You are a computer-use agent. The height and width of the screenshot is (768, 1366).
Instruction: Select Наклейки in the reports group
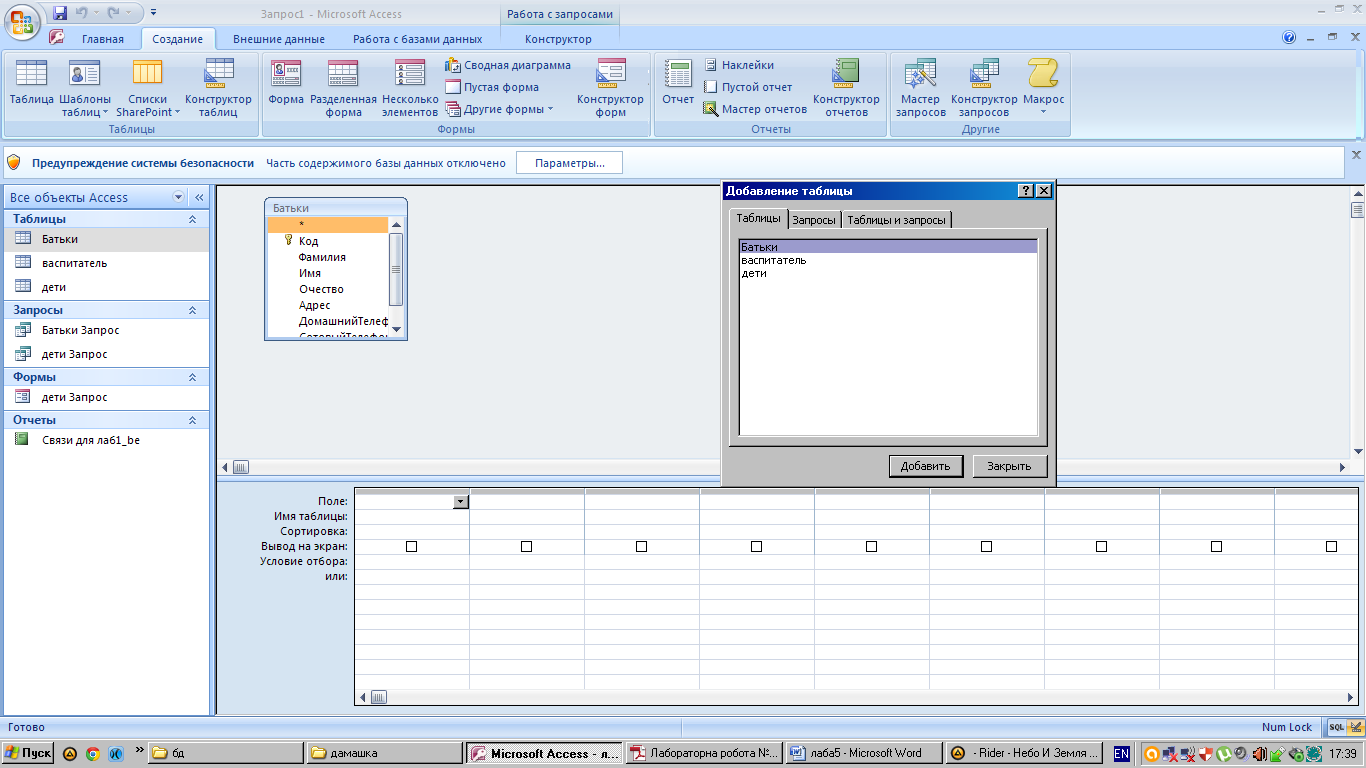(739, 65)
